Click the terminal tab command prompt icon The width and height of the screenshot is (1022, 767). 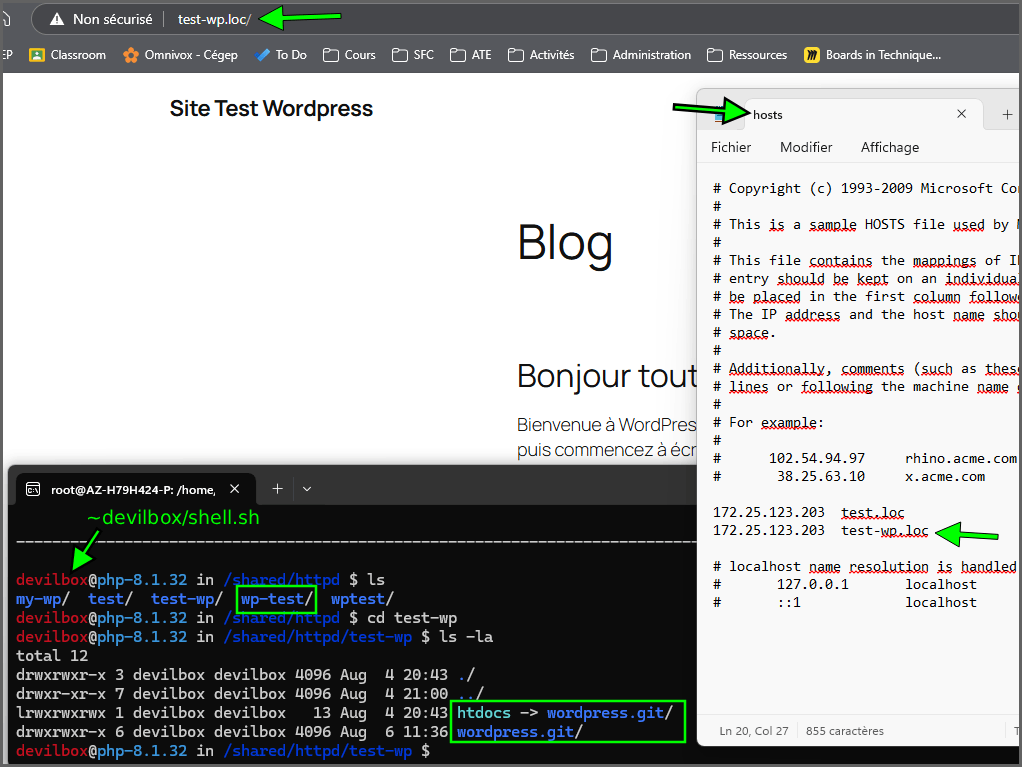(33, 489)
